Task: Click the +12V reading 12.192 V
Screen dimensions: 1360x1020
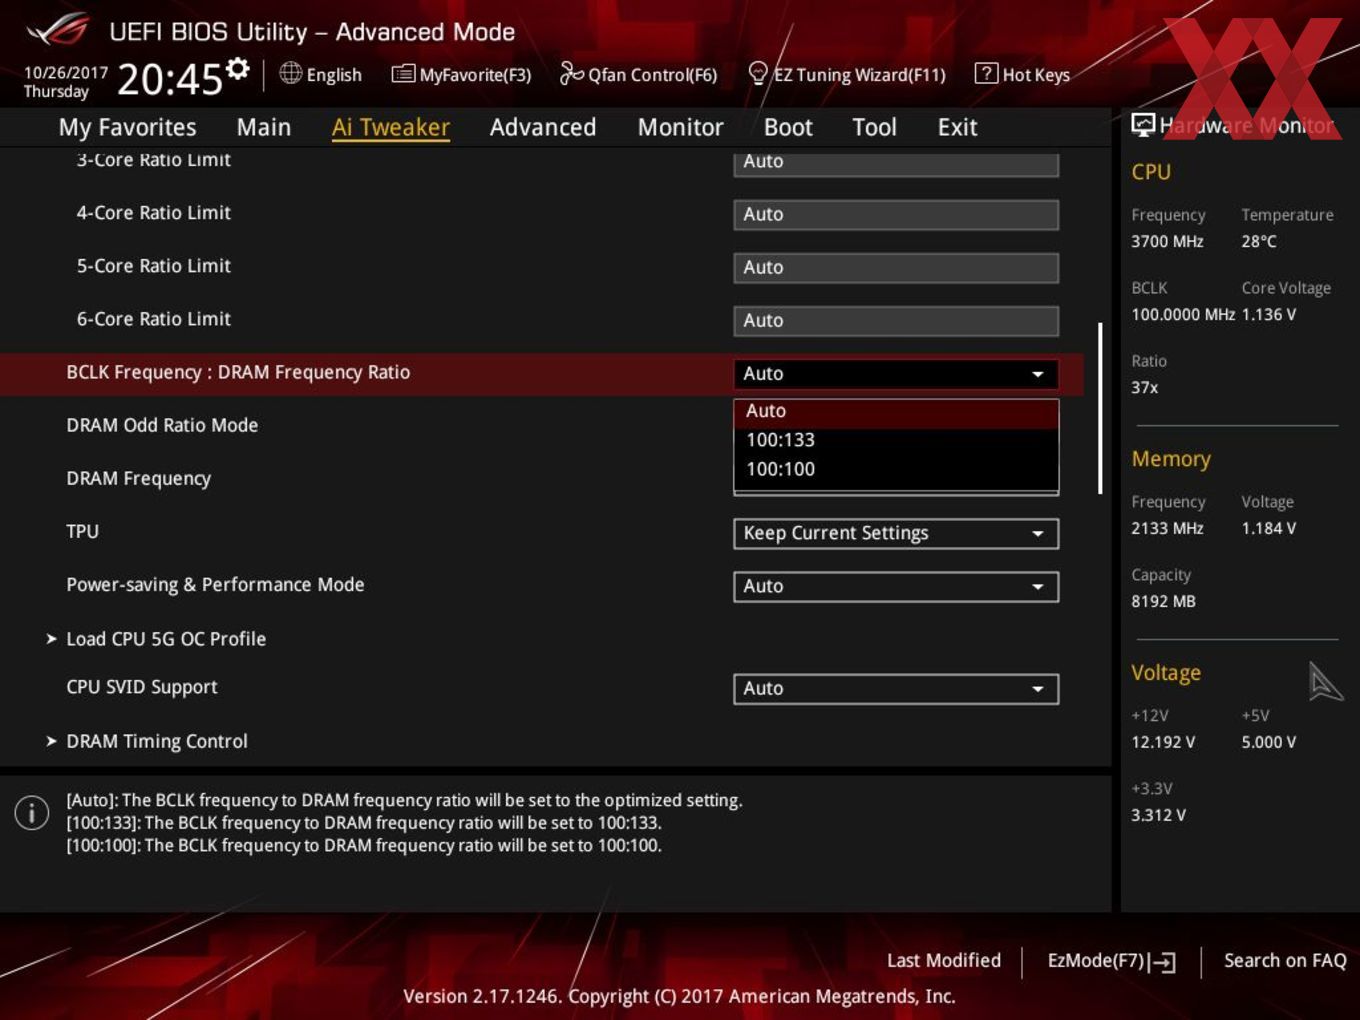Action: coord(1163,743)
